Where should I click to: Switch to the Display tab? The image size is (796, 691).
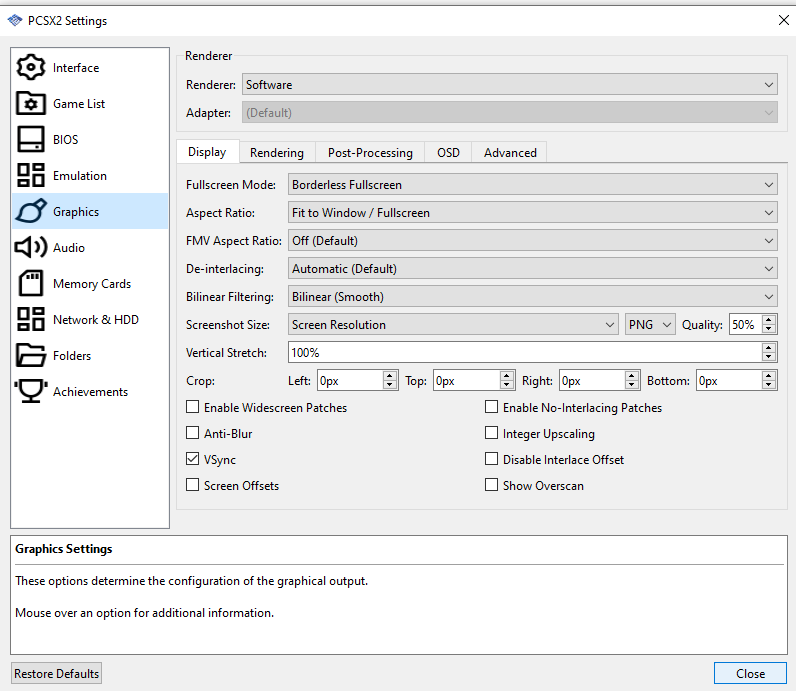[x=207, y=152]
